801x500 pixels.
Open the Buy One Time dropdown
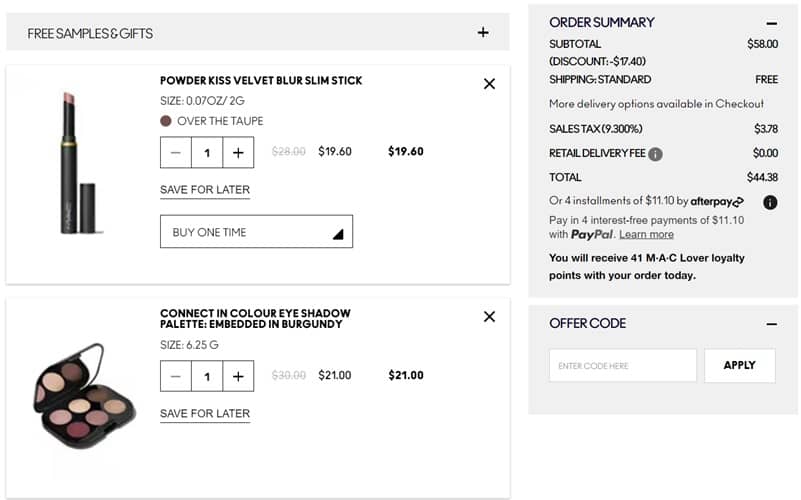pyautogui.click(x=256, y=232)
